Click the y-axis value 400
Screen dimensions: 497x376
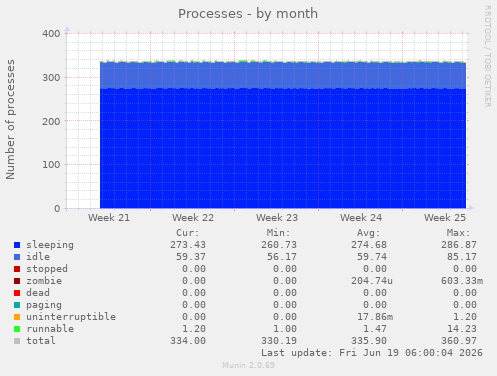pyautogui.click(x=51, y=34)
